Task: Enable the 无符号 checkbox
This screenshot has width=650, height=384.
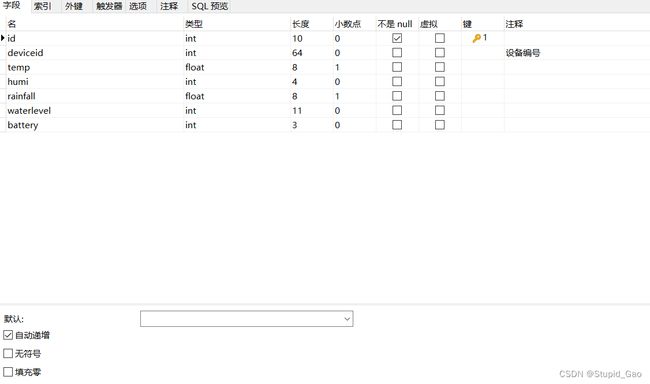Action: pyautogui.click(x=8, y=353)
